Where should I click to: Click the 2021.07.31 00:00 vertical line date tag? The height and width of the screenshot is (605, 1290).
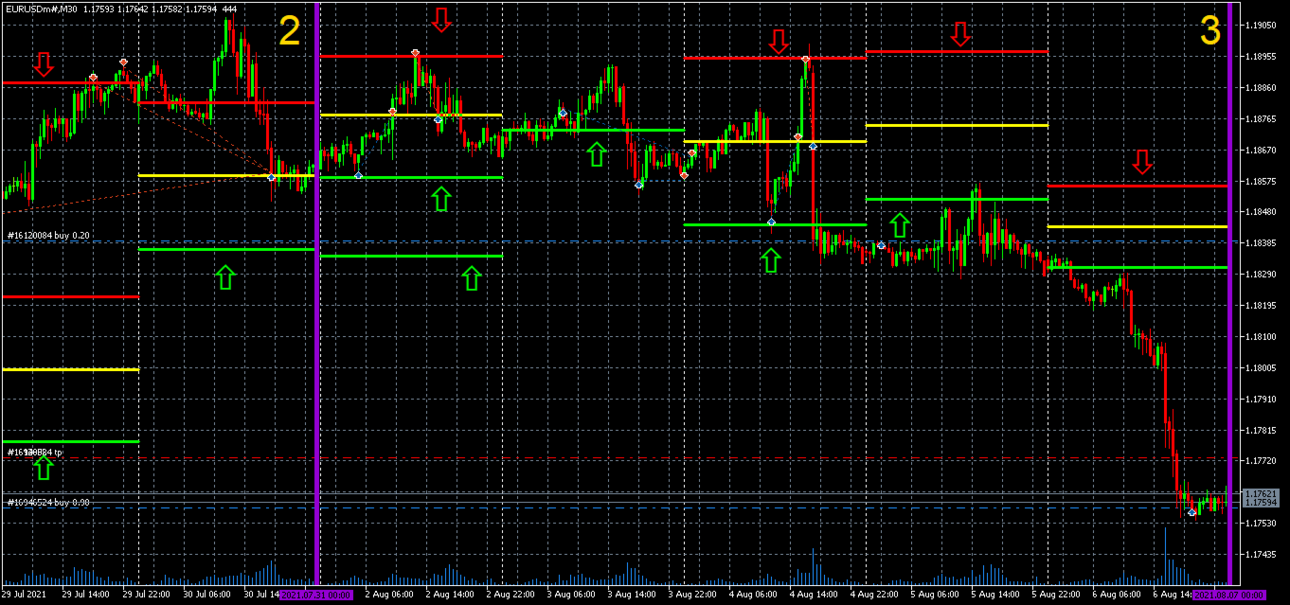point(316,595)
